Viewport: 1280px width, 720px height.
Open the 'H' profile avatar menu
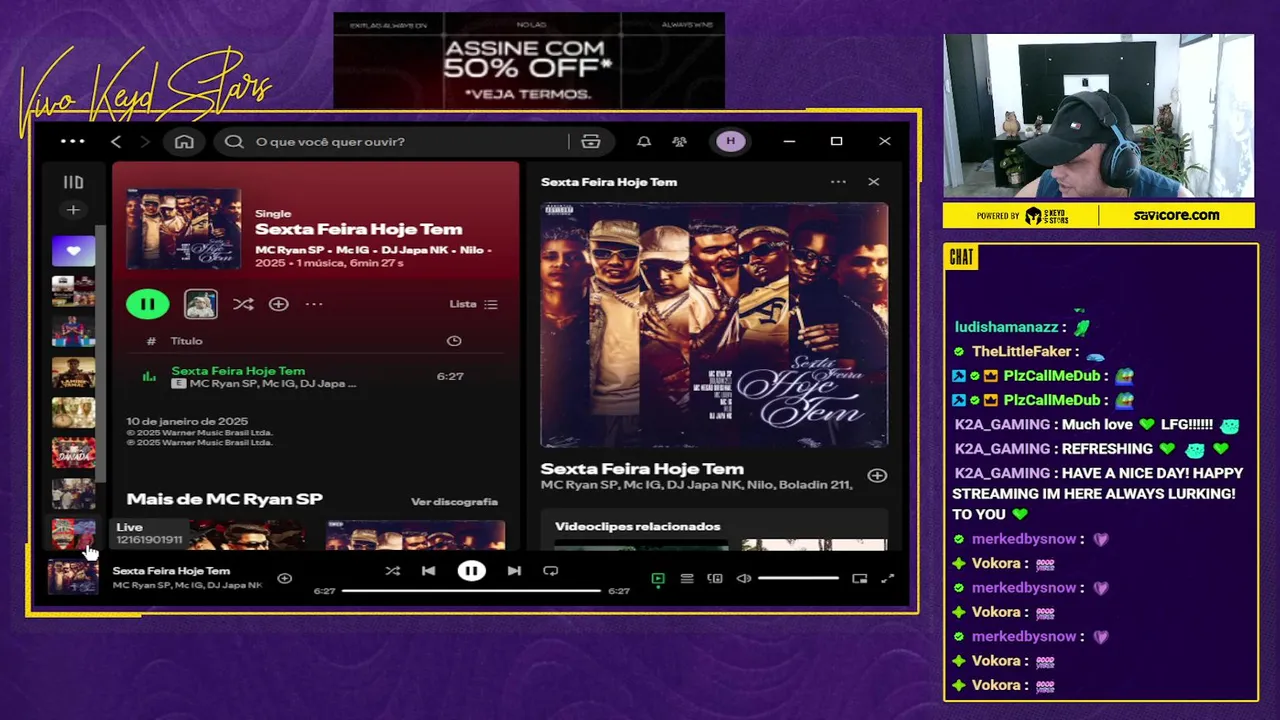tap(730, 141)
